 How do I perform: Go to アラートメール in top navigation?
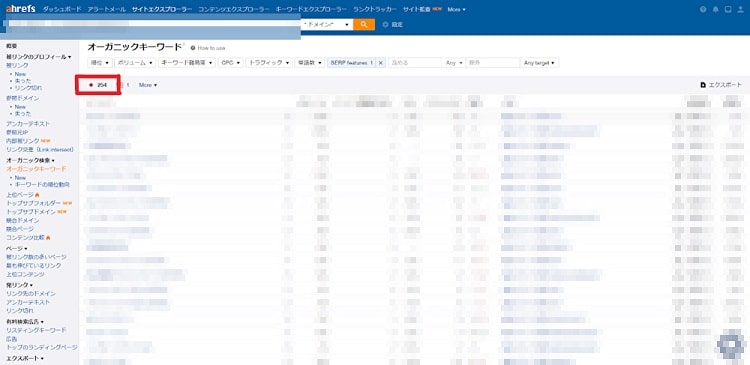pyautogui.click(x=107, y=9)
